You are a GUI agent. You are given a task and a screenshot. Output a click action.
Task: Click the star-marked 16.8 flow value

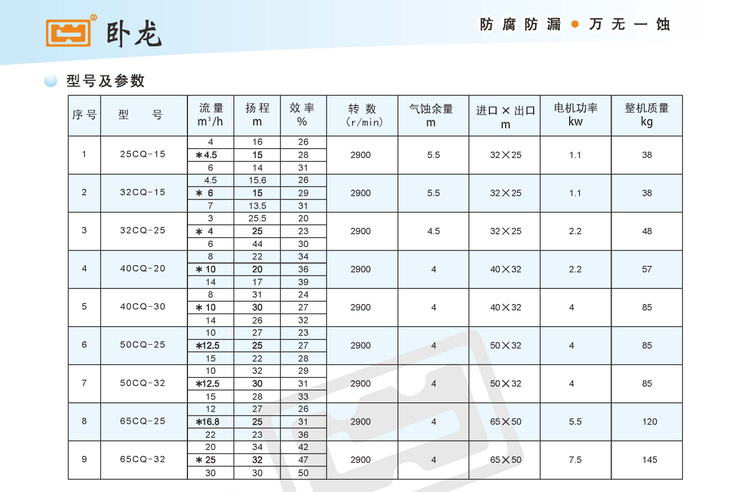[x=210, y=422]
